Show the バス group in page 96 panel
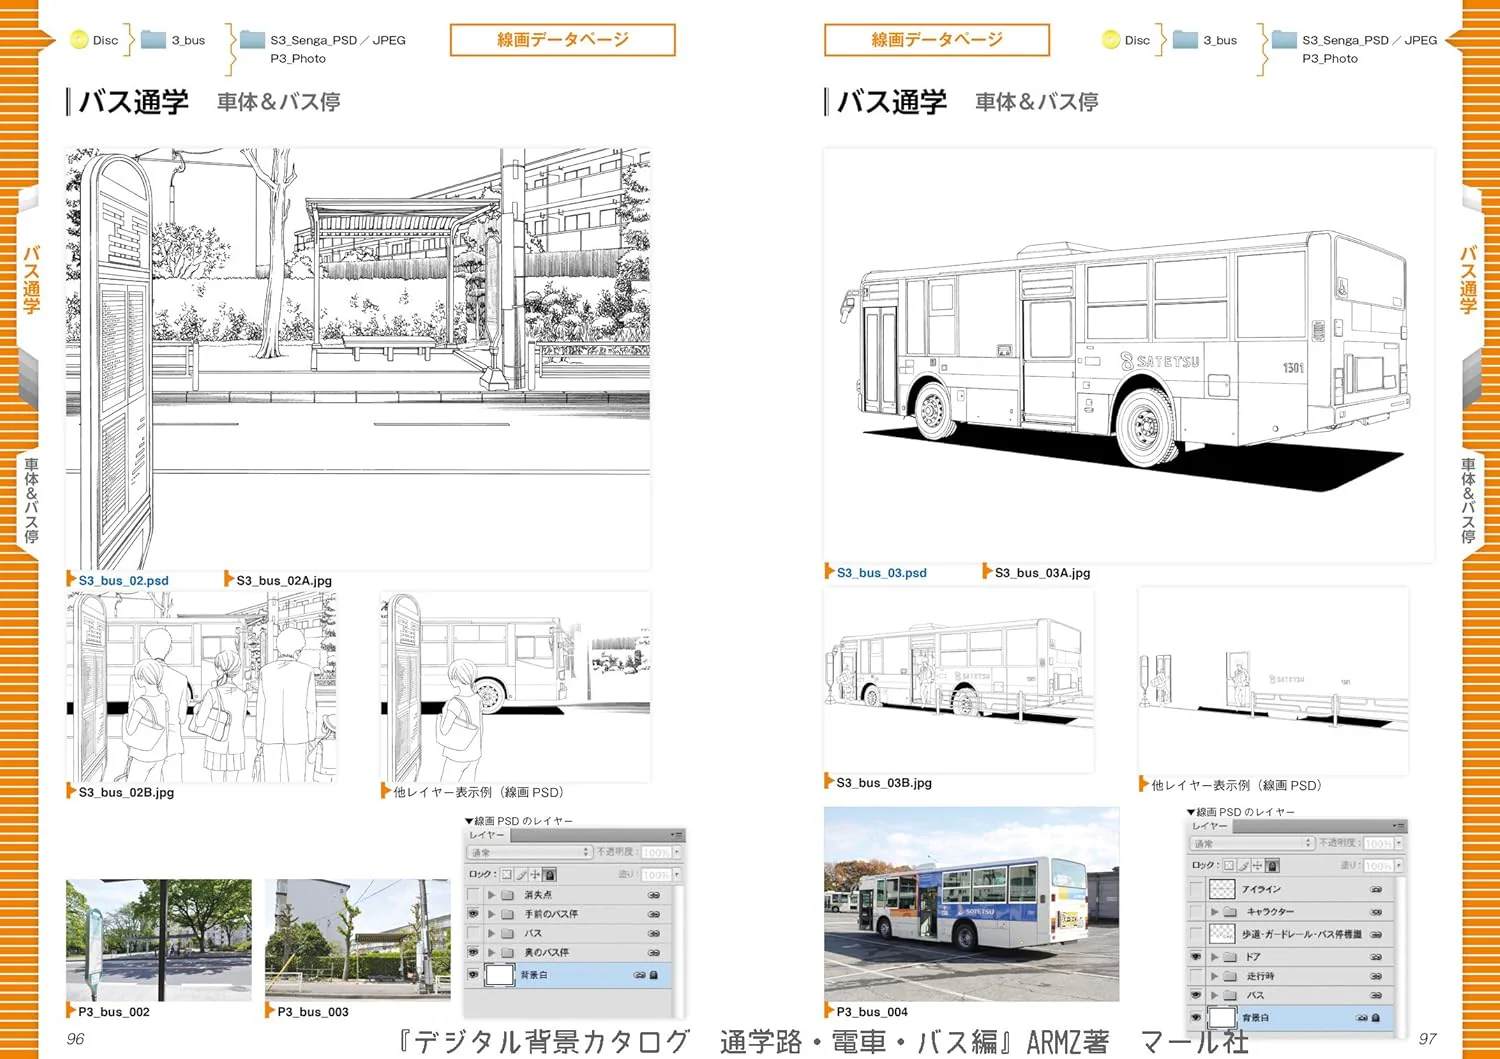 click(473, 933)
